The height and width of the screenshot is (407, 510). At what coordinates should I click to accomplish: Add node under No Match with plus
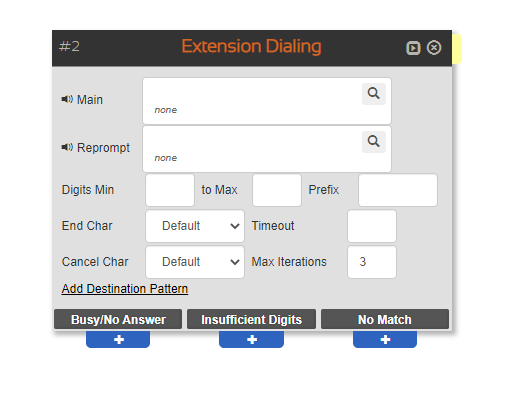point(385,339)
